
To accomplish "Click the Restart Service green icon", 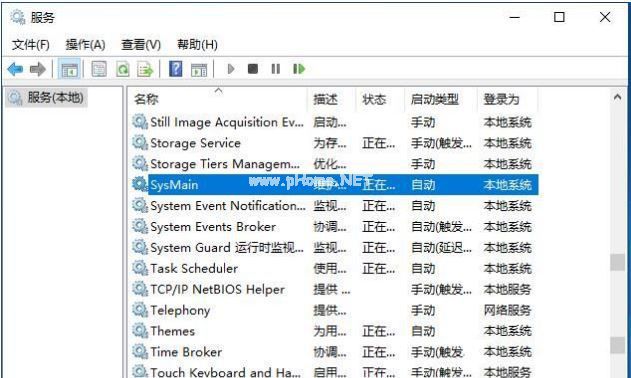I will point(299,69).
